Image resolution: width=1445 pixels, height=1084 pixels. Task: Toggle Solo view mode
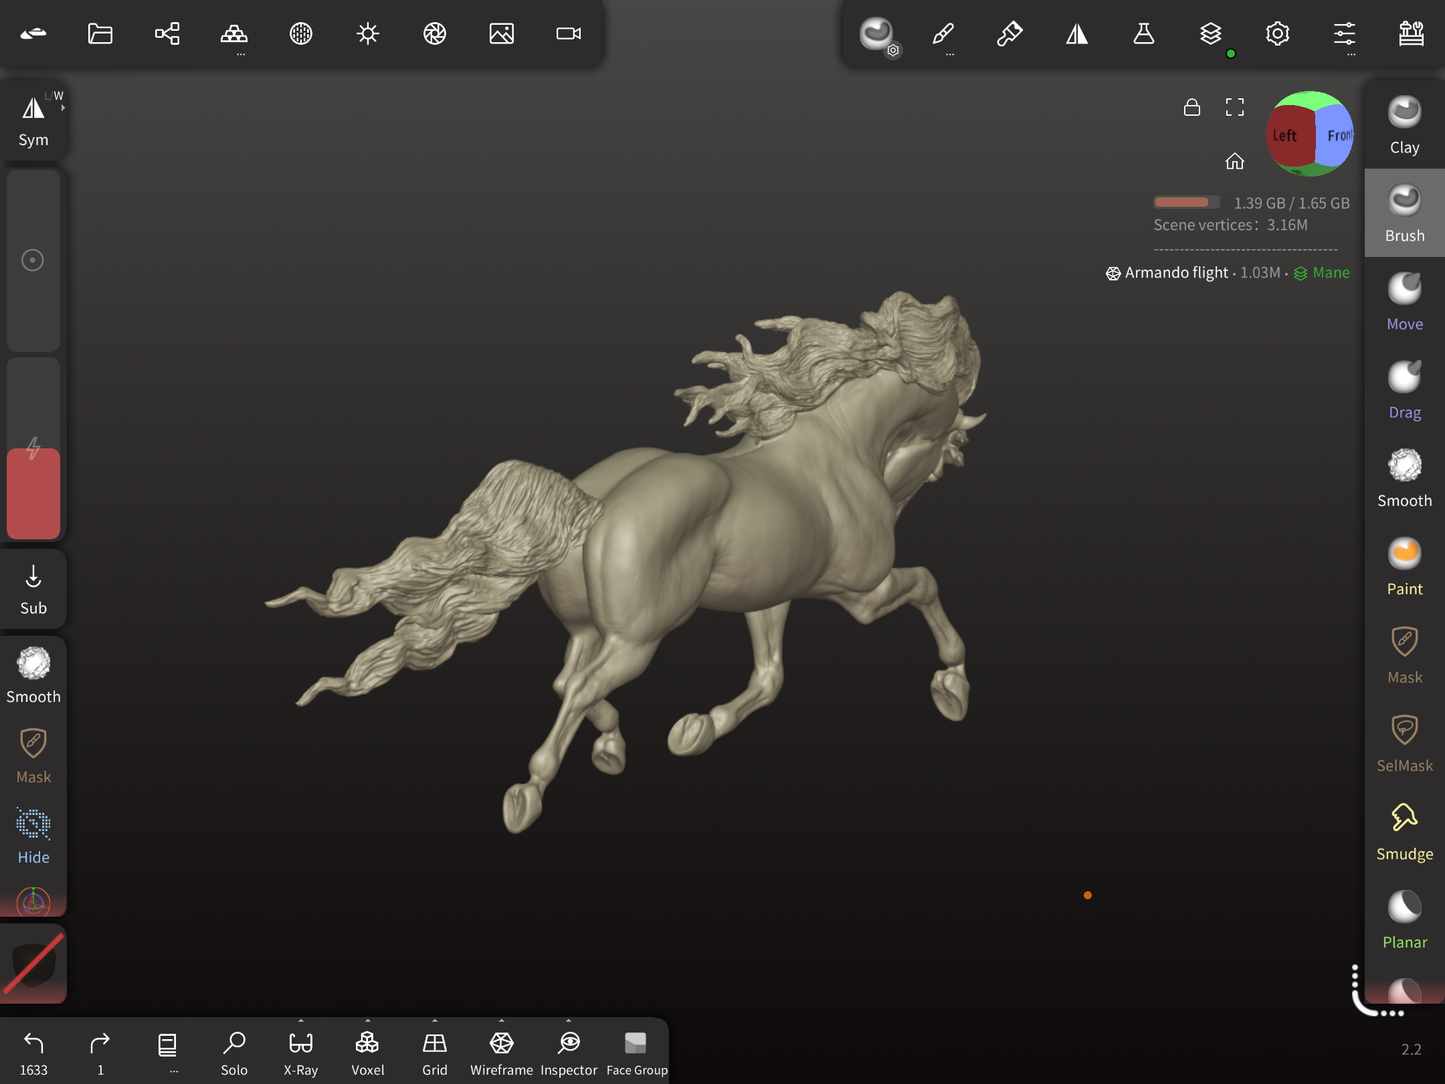point(234,1053)
